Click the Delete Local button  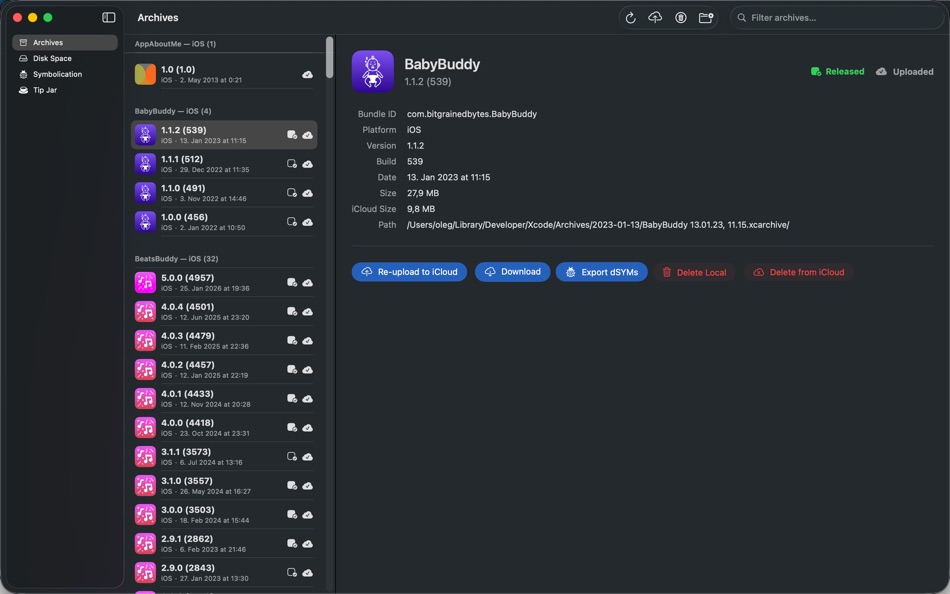(694, 272)
